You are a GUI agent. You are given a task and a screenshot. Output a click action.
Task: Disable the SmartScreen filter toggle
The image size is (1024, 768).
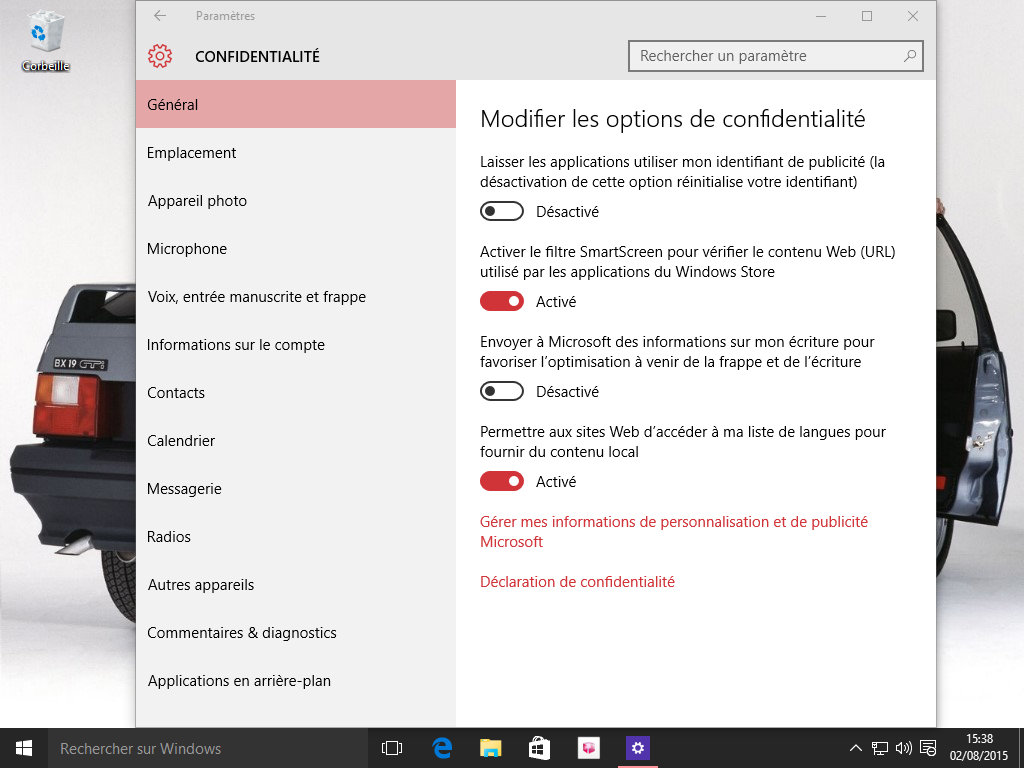pos(502,302)
